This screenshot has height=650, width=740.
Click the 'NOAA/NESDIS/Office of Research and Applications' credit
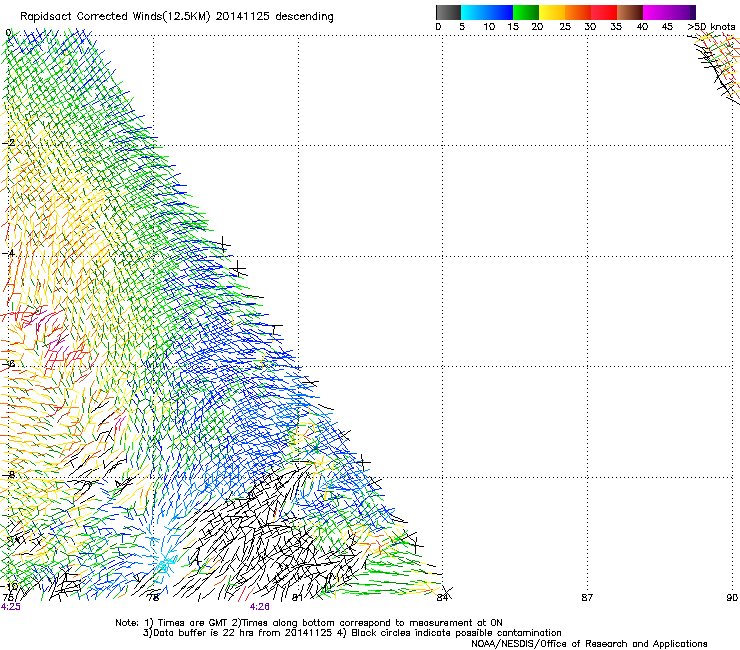589,644
